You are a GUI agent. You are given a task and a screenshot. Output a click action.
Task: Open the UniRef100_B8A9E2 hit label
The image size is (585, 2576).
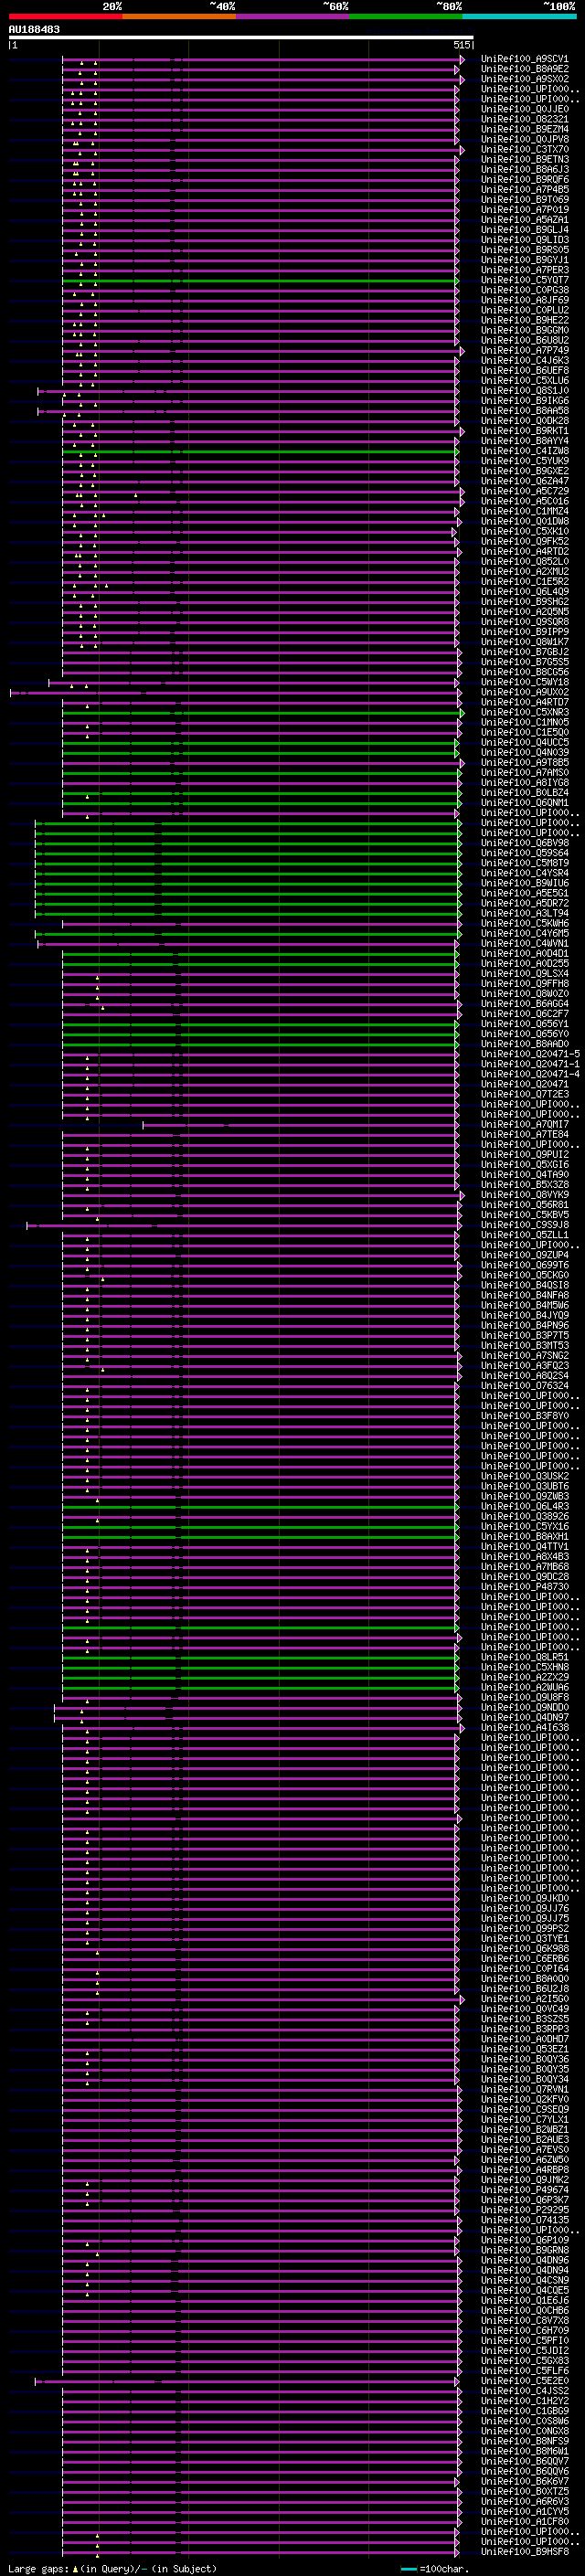click(x=525, y=69)
